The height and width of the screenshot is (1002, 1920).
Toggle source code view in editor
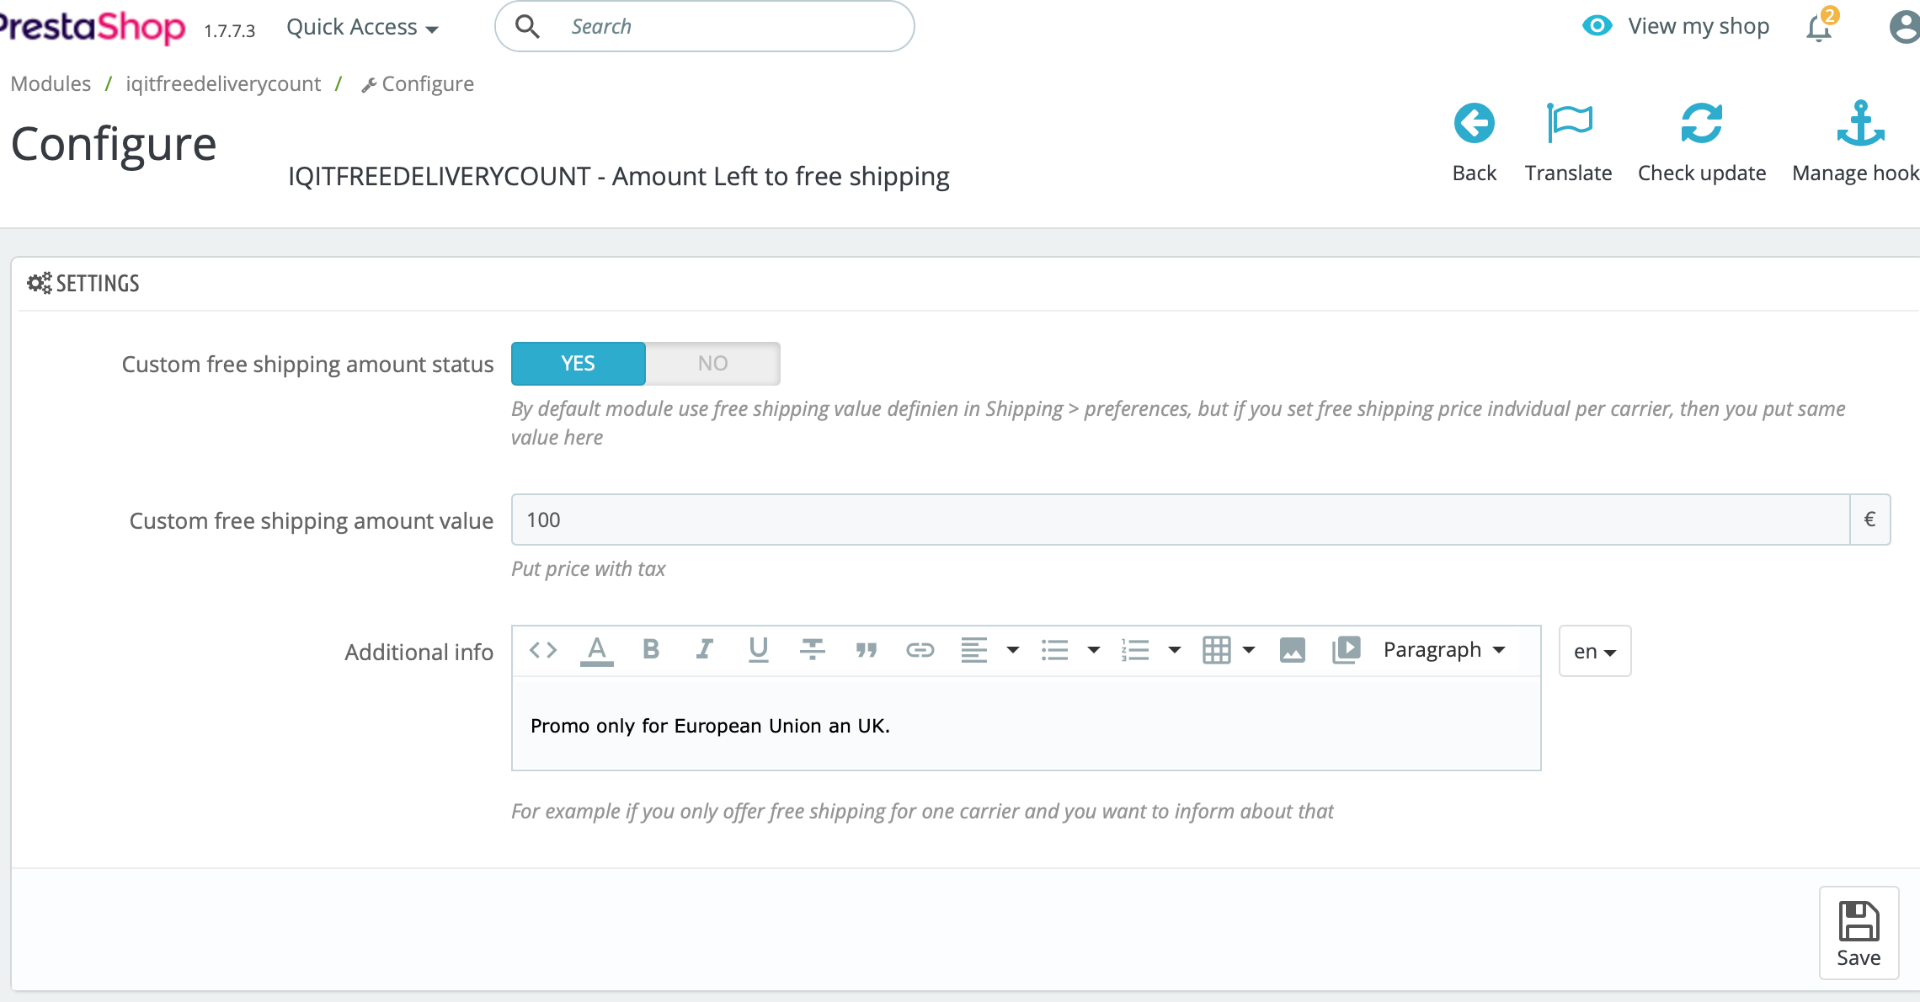543,650
